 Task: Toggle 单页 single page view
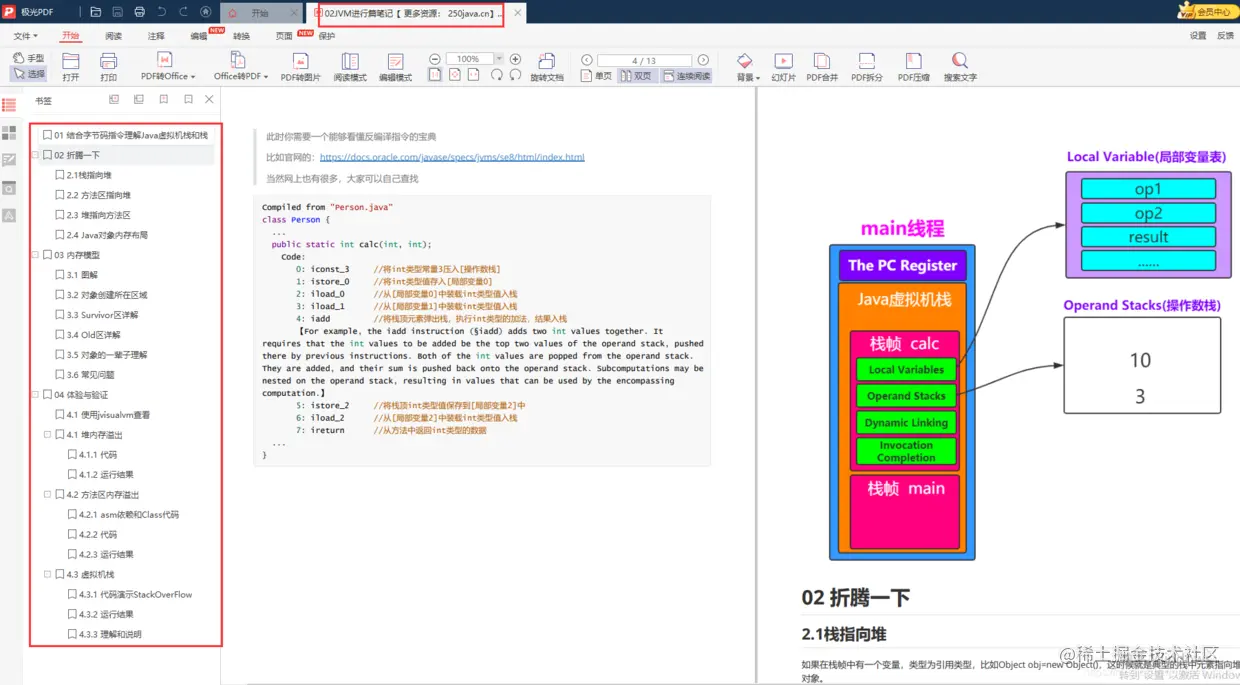[597, 76]
